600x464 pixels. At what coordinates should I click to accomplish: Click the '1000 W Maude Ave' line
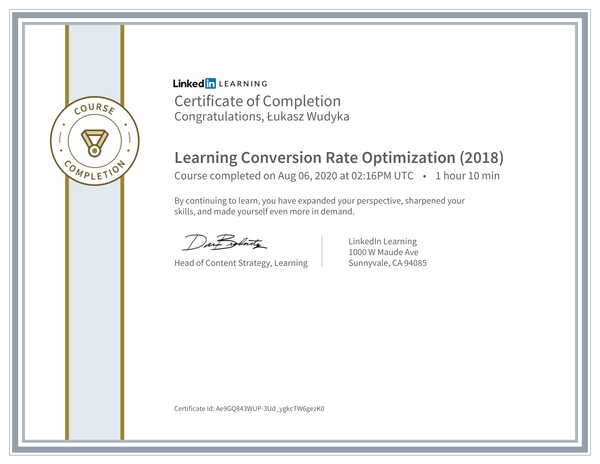pyautogui.click(x=383, y=252)
